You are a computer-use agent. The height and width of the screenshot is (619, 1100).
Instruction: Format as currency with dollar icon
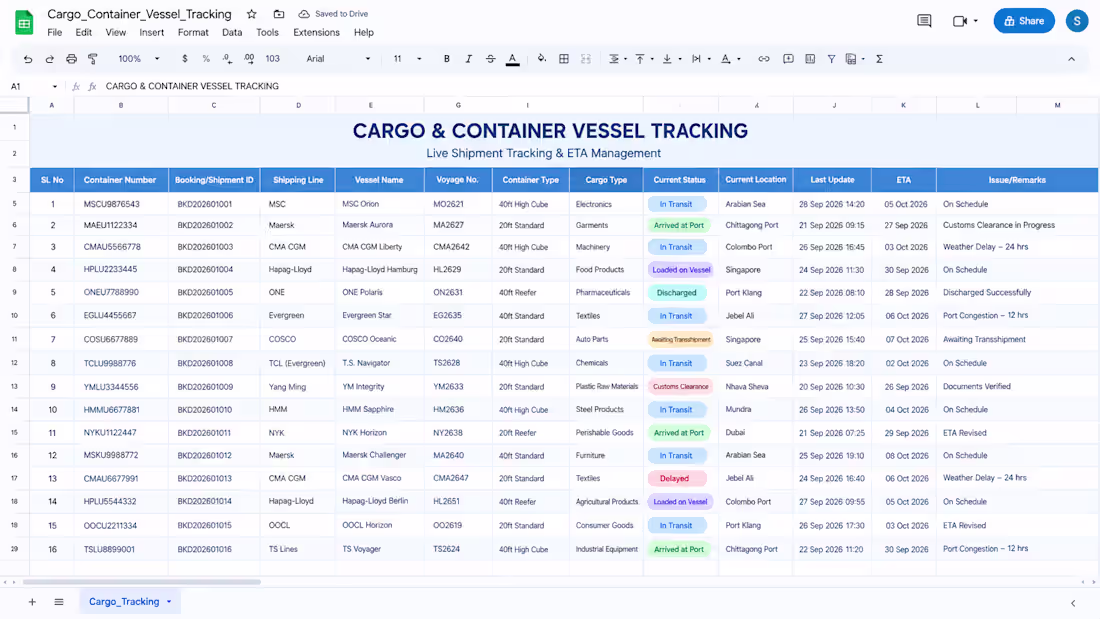pos(185,59)
